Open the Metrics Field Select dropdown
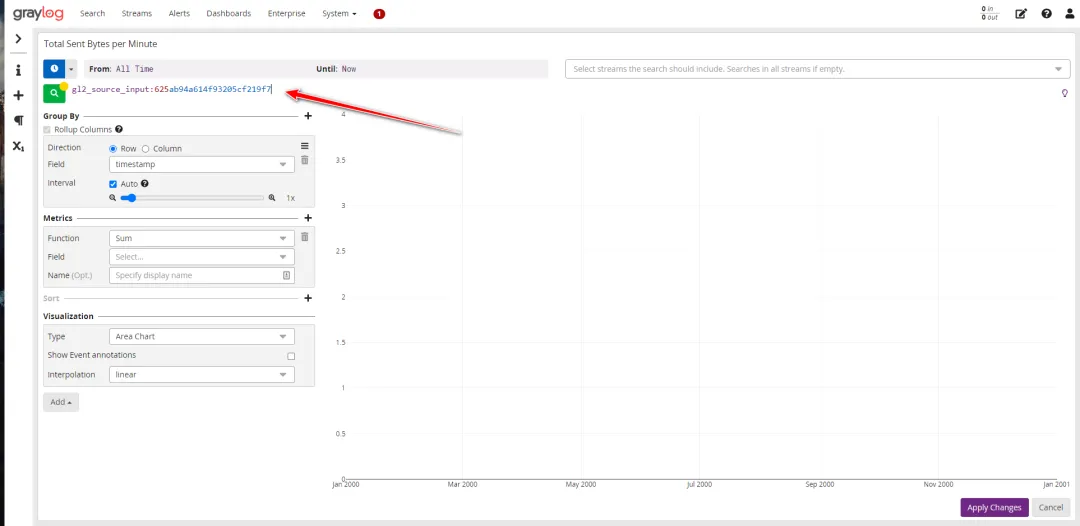The image size is (1080, 526). click(x=202, y=257)
